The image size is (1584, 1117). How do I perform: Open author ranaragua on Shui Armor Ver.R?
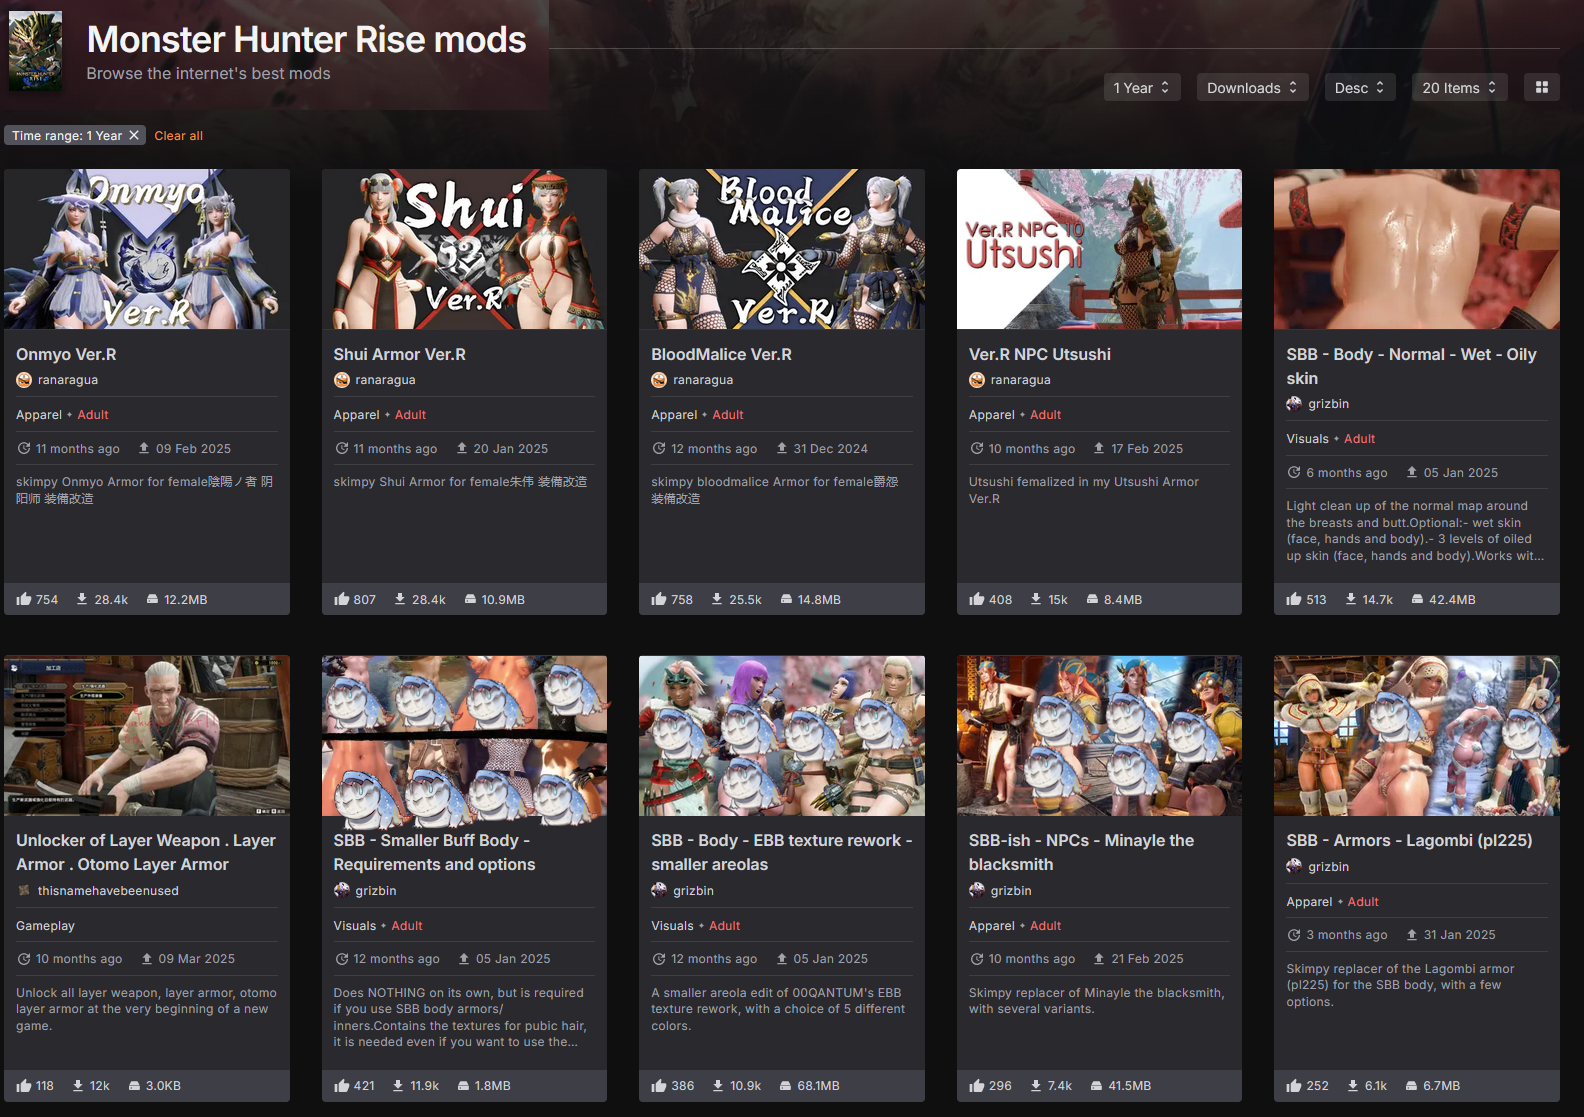385,380
